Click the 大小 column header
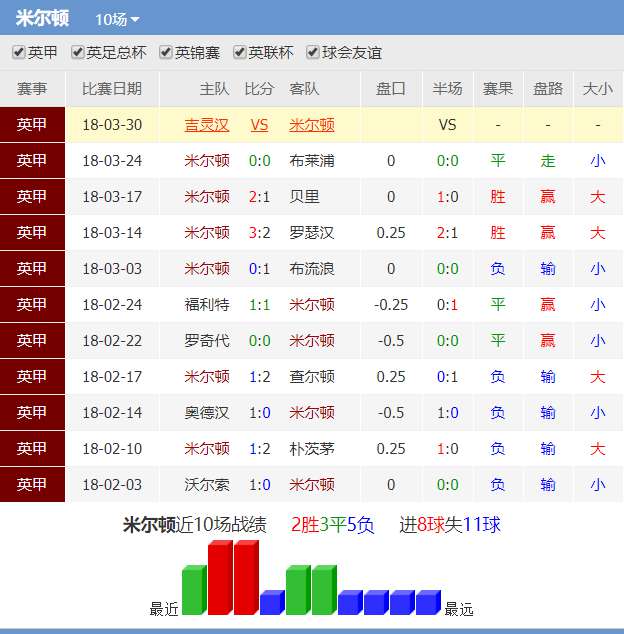The height and width of the screenshot is (634, 624). (597, 89)
